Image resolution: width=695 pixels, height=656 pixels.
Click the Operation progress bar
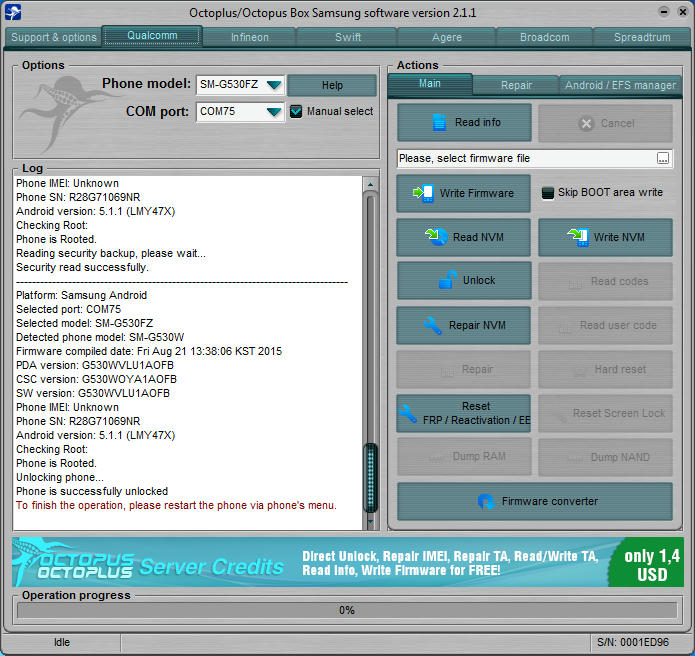[347, 610]
